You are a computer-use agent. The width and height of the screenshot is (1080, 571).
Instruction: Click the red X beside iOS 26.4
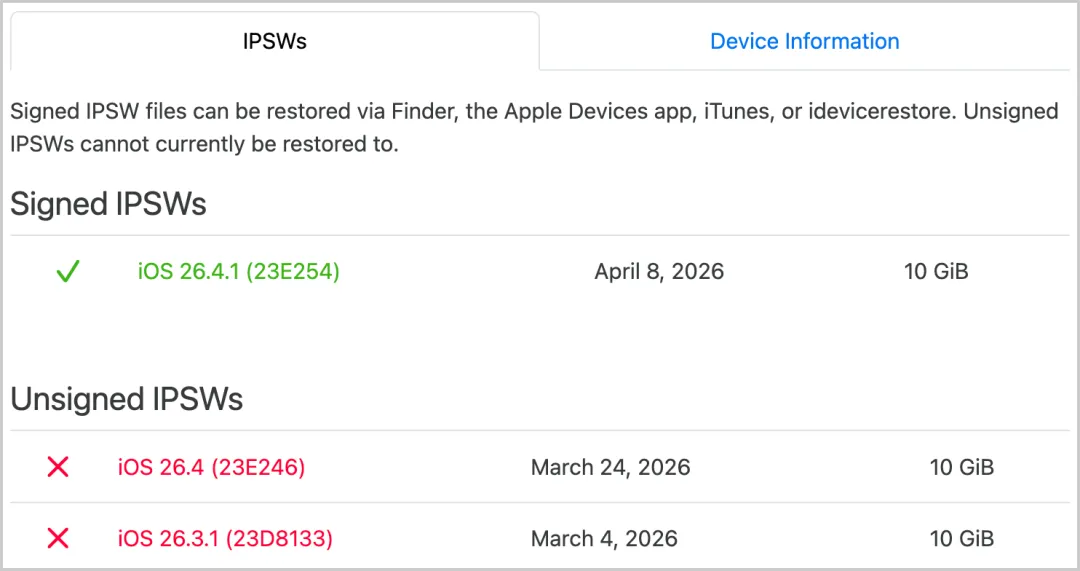pyautogui.click(x=58, y=467)
